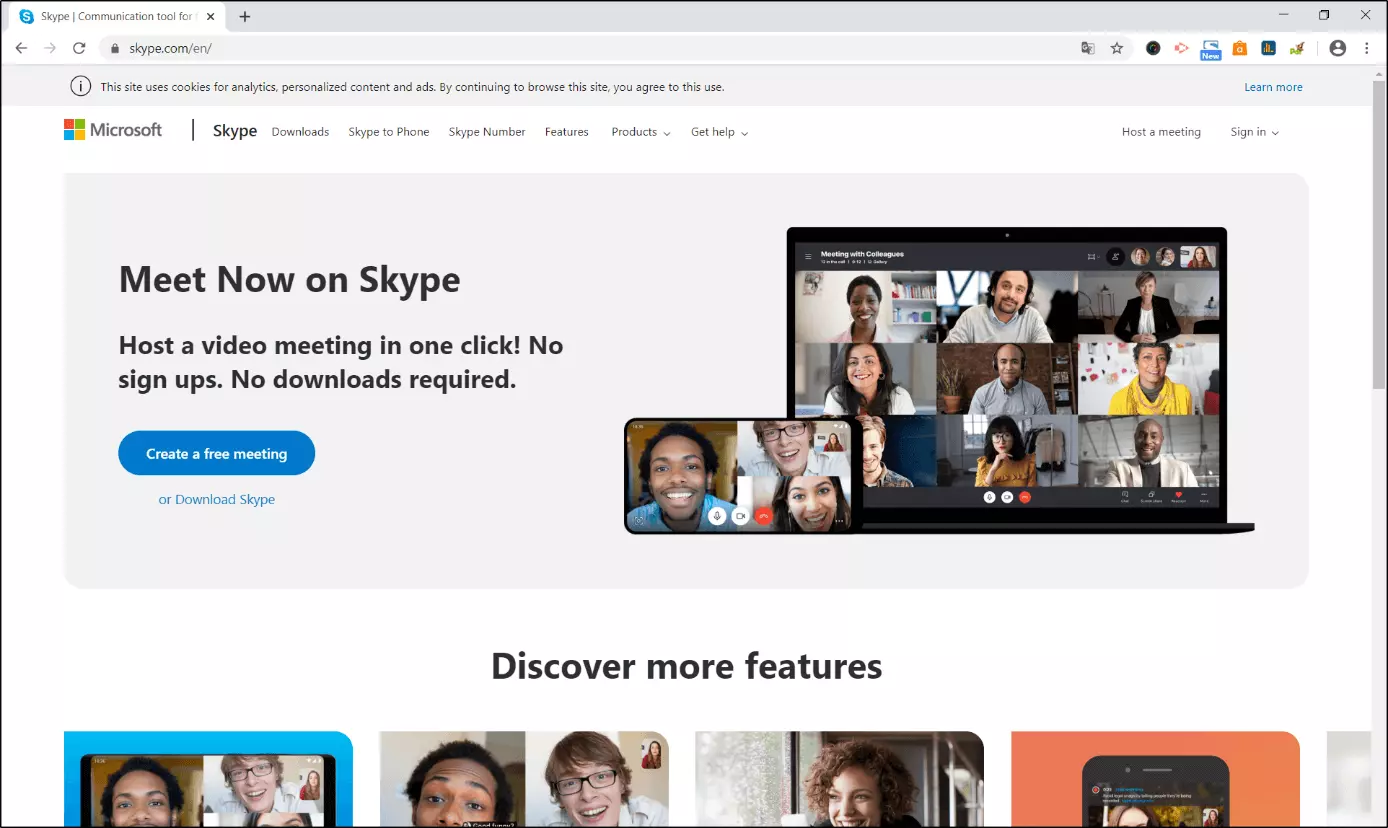1388x828 pixels.
Task: Open a new tab with plus icon
Action: tap(245, 16)
